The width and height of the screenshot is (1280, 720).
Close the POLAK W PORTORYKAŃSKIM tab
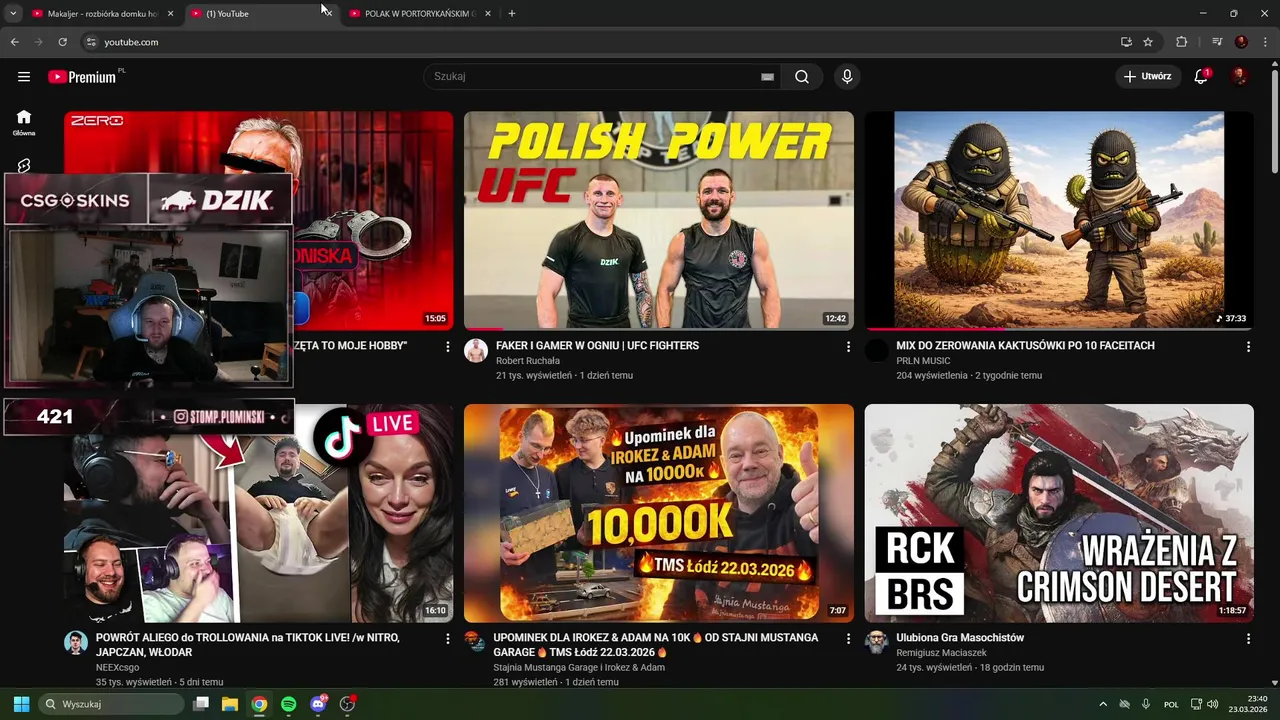(x=488, y=14)
